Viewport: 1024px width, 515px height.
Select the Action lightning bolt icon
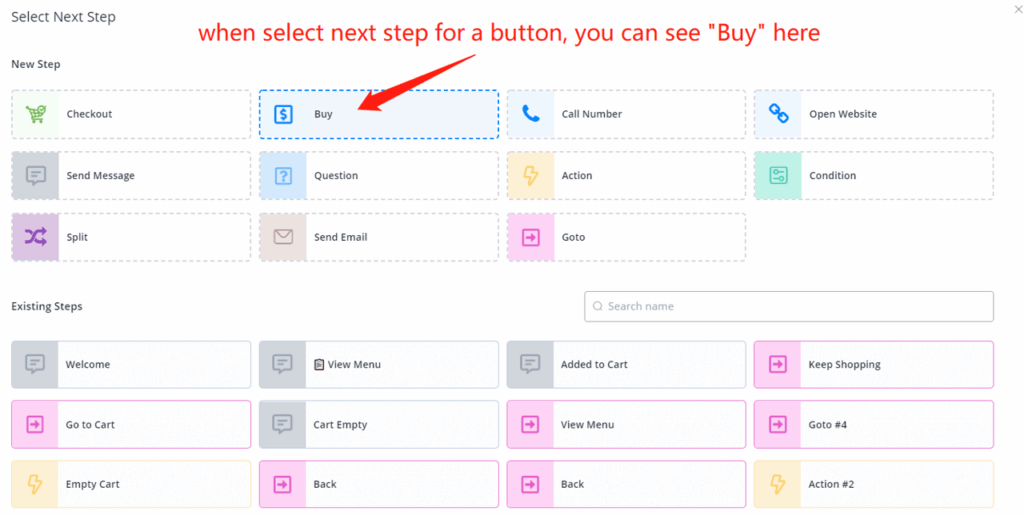[531, 176]
